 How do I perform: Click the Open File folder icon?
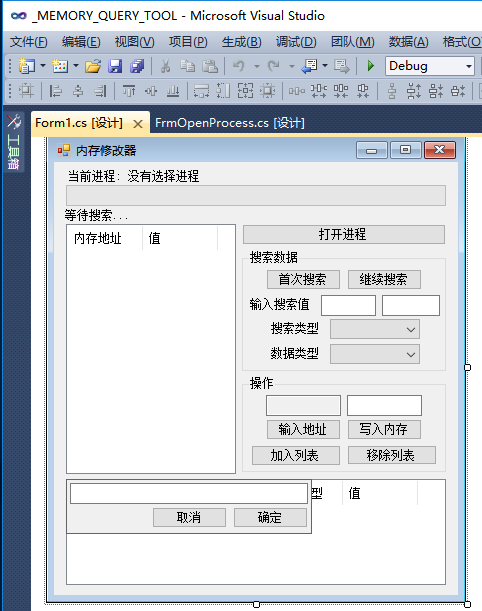coord(93,66)
